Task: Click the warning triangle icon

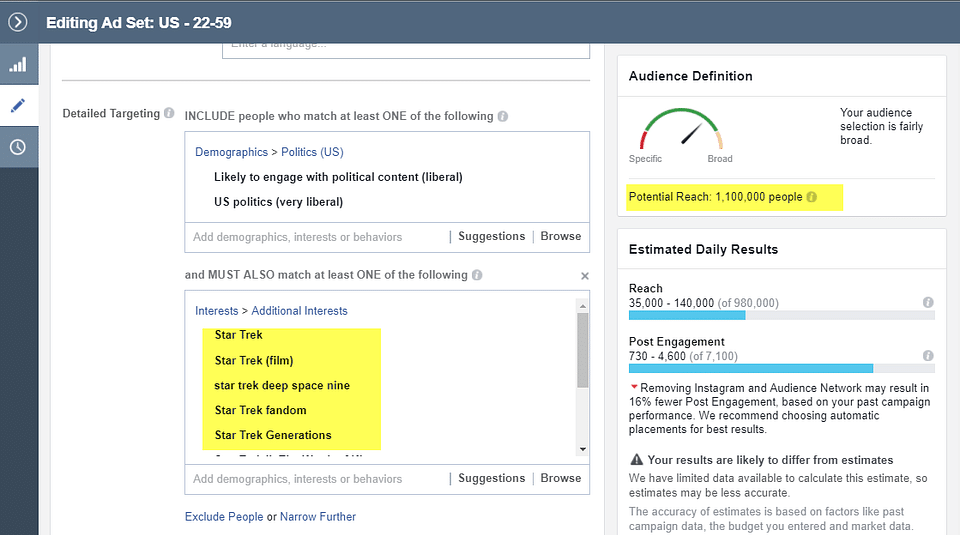Action: click(x=637, y=459)
